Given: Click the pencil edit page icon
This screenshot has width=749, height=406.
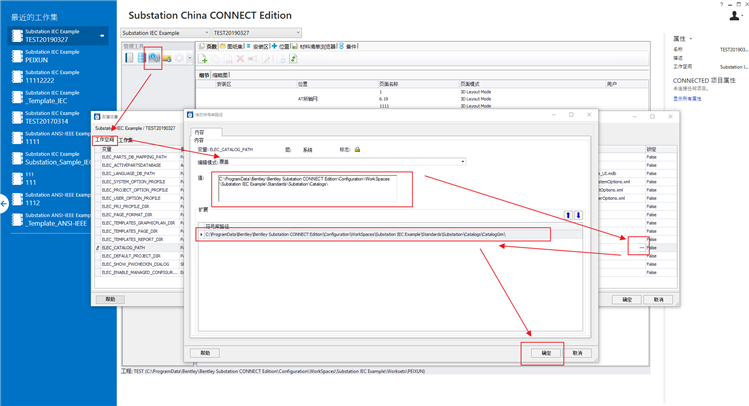Looking at the screenshot, I should pos(266,59).
